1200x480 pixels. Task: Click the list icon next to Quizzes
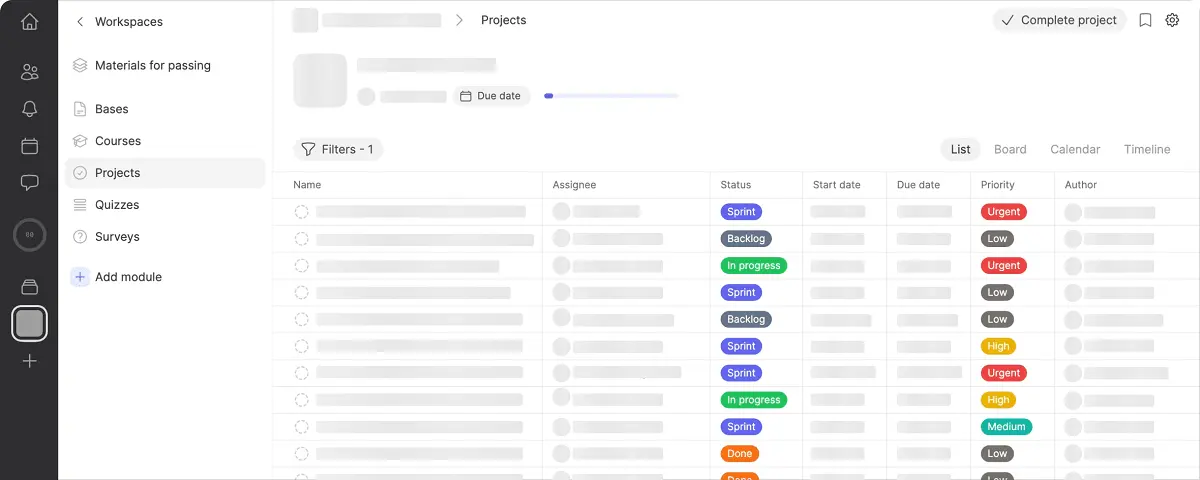tap(80, 205)
